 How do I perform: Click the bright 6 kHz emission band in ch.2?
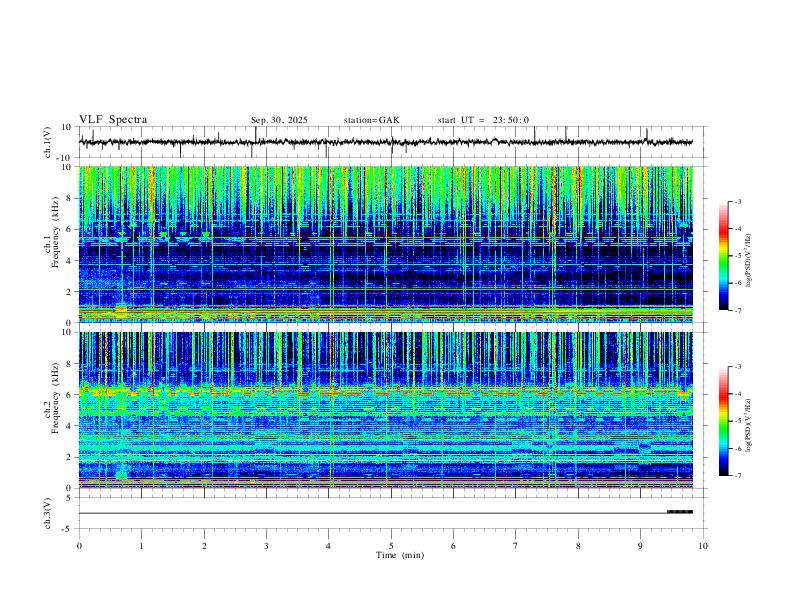(385, 391)
